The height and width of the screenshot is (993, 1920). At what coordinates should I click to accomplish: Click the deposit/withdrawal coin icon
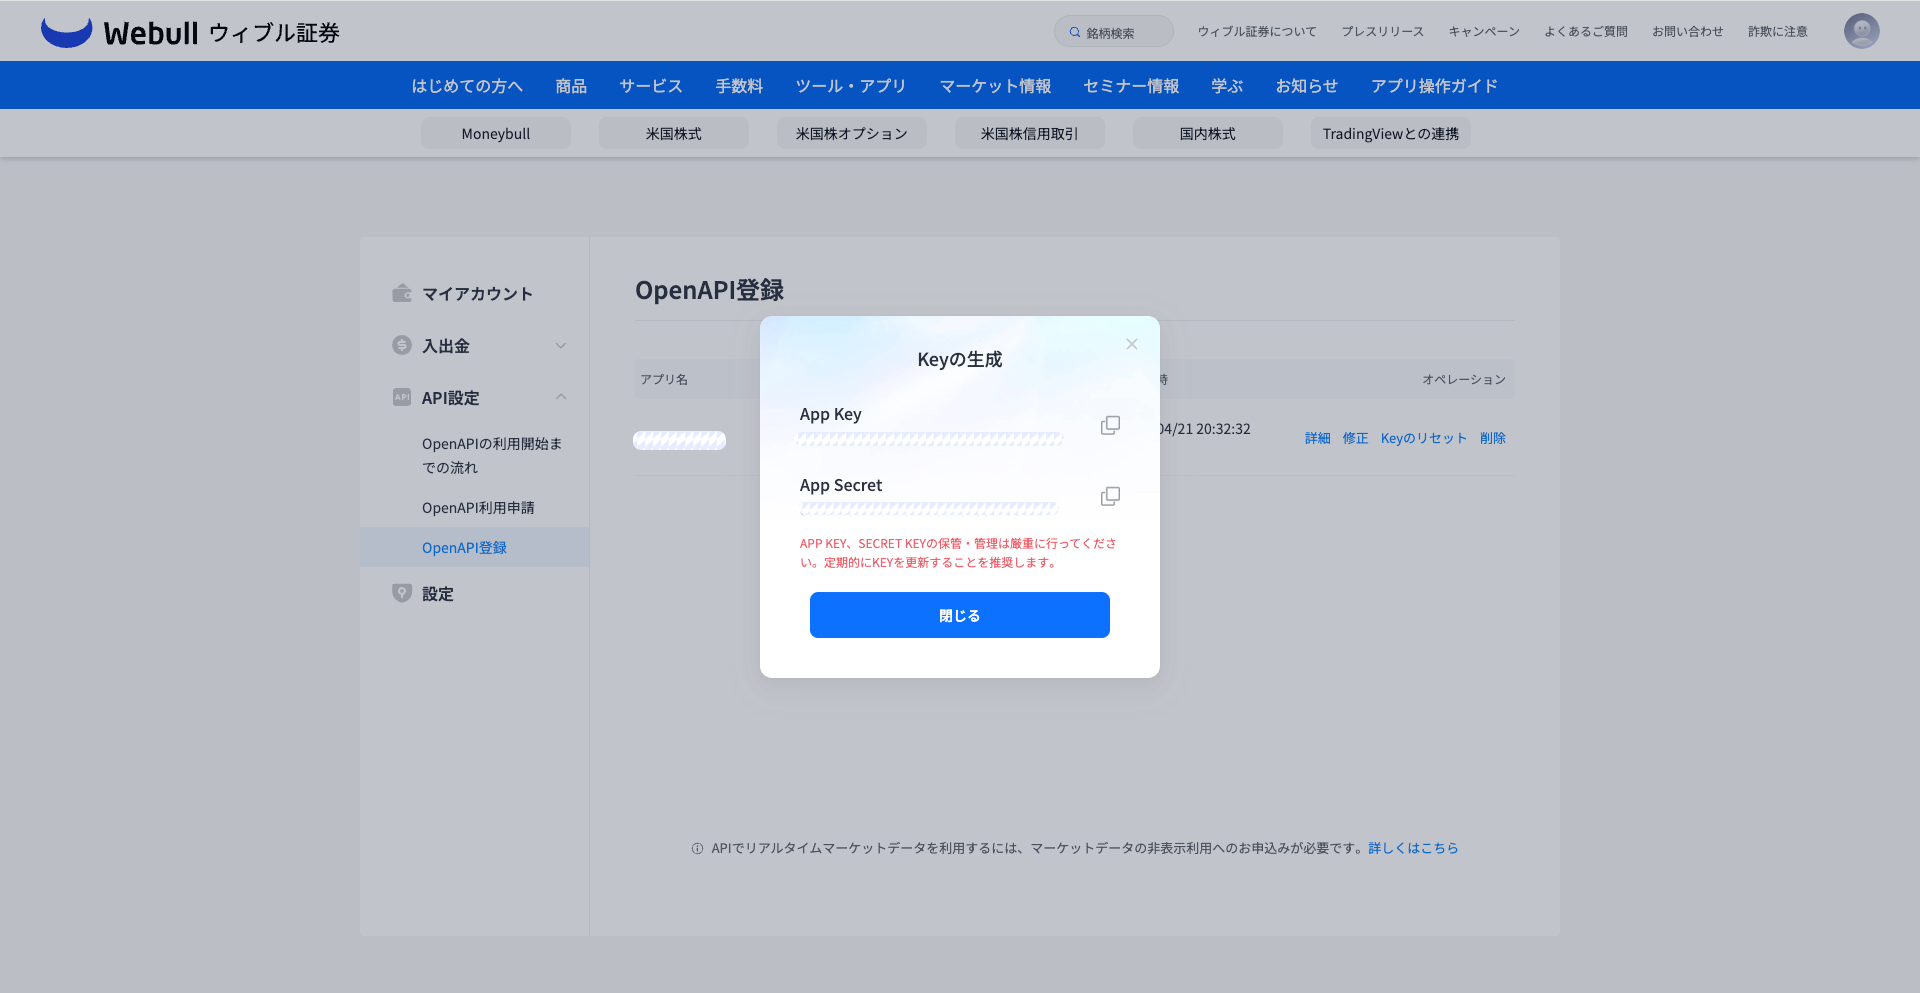pos(402,345)
